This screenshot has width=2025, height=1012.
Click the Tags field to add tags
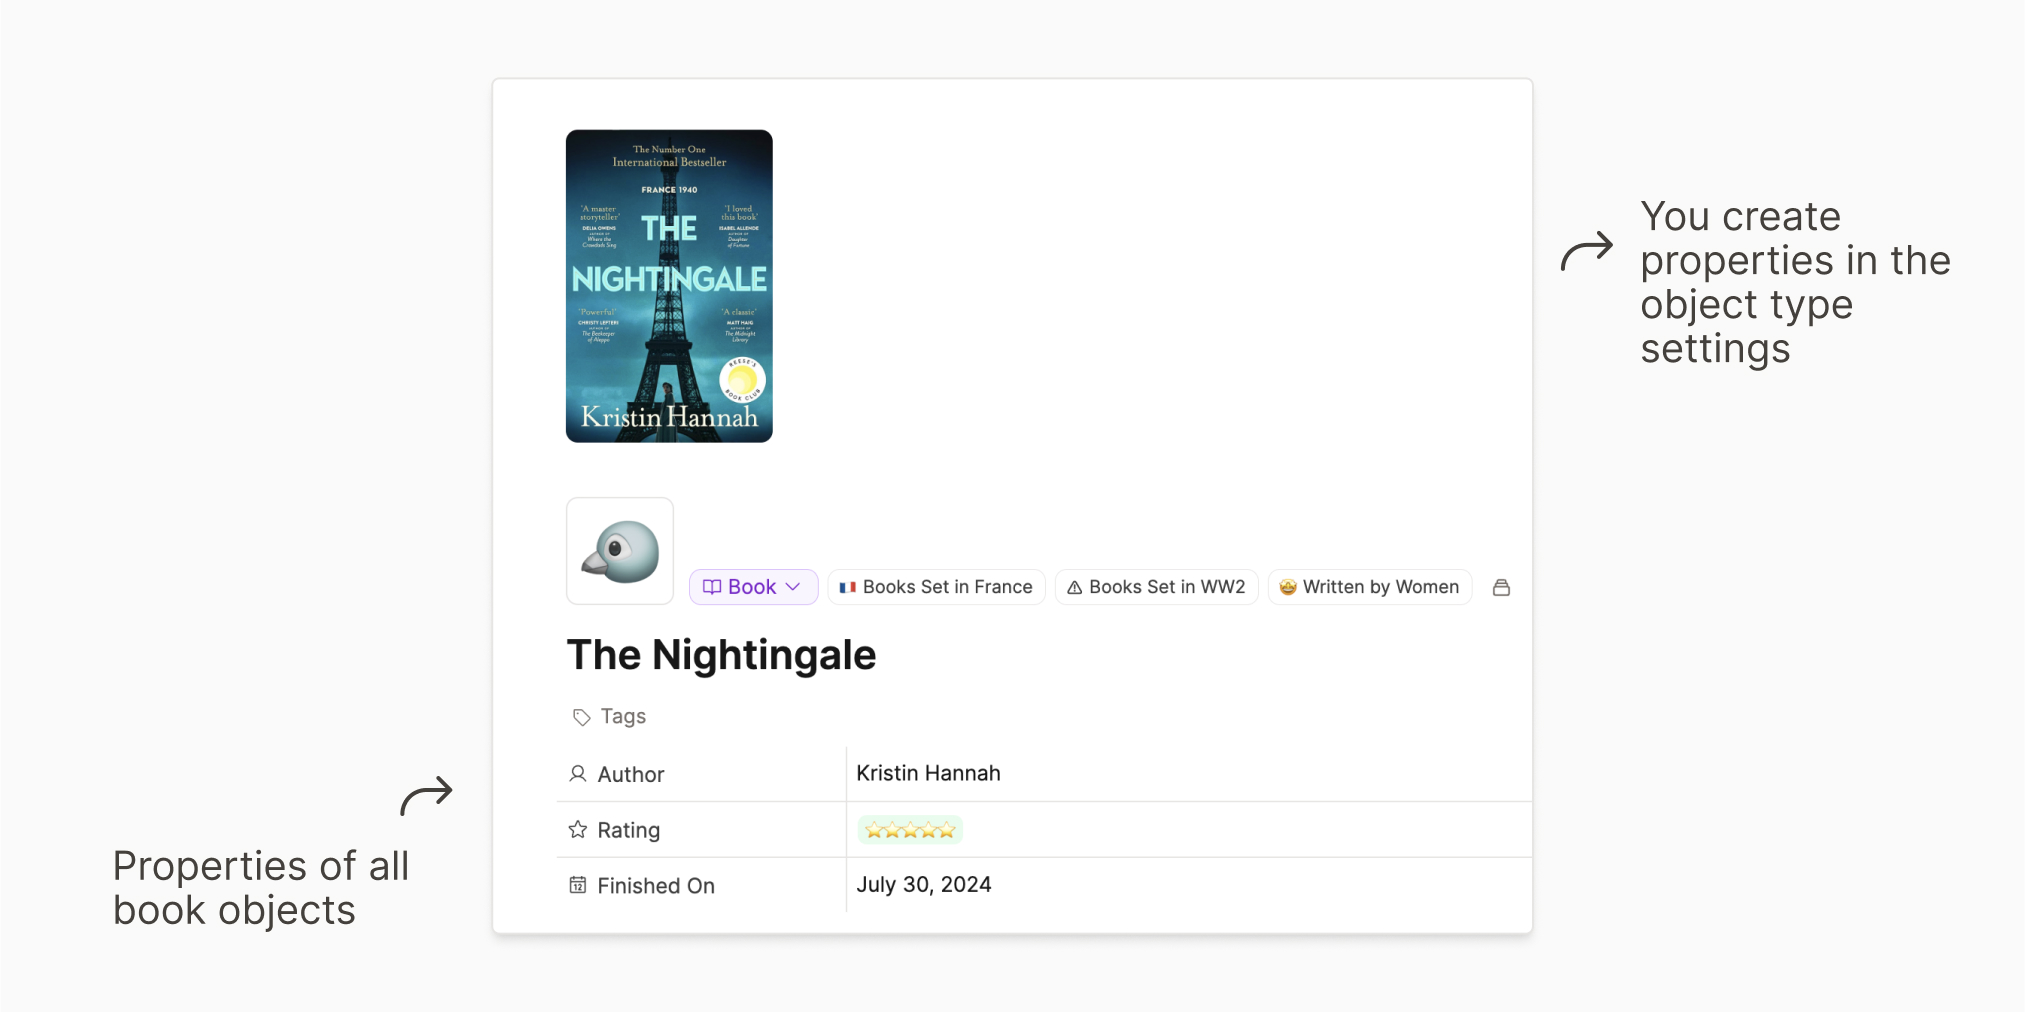pyautogui.click(x=623, y=717)
